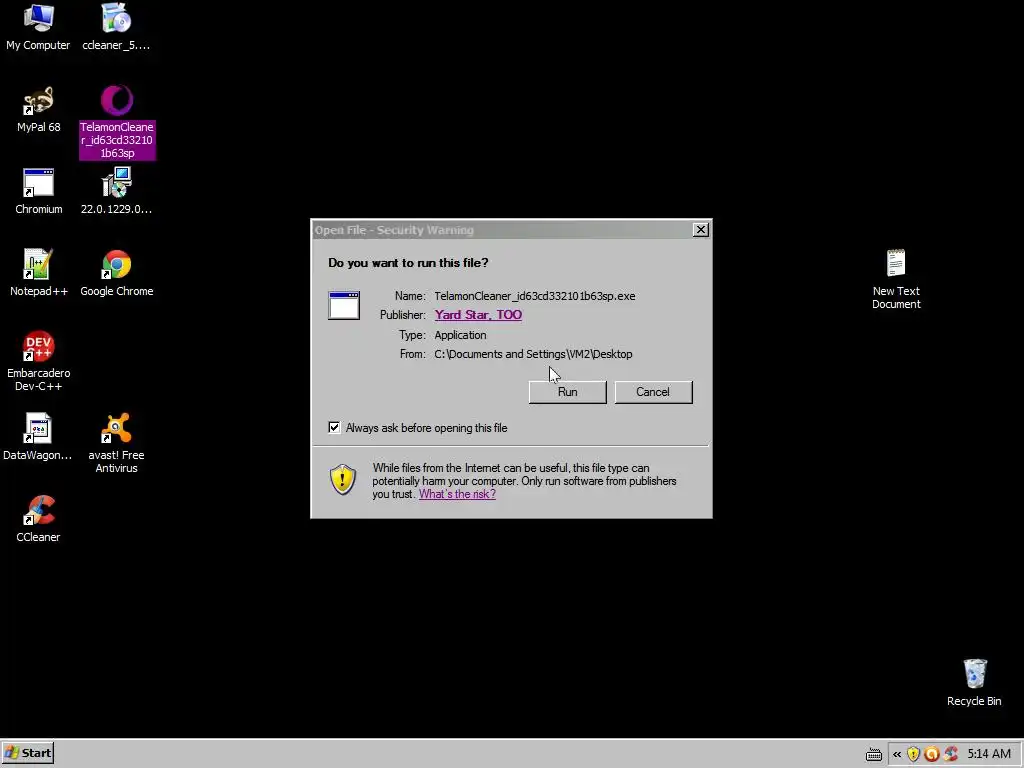Image resolution: width=1024 pixels, height=768 pixels.
Task: Click the C:\Documents and Settings\VM2\Desktop path text
Action: pos(534,354)
